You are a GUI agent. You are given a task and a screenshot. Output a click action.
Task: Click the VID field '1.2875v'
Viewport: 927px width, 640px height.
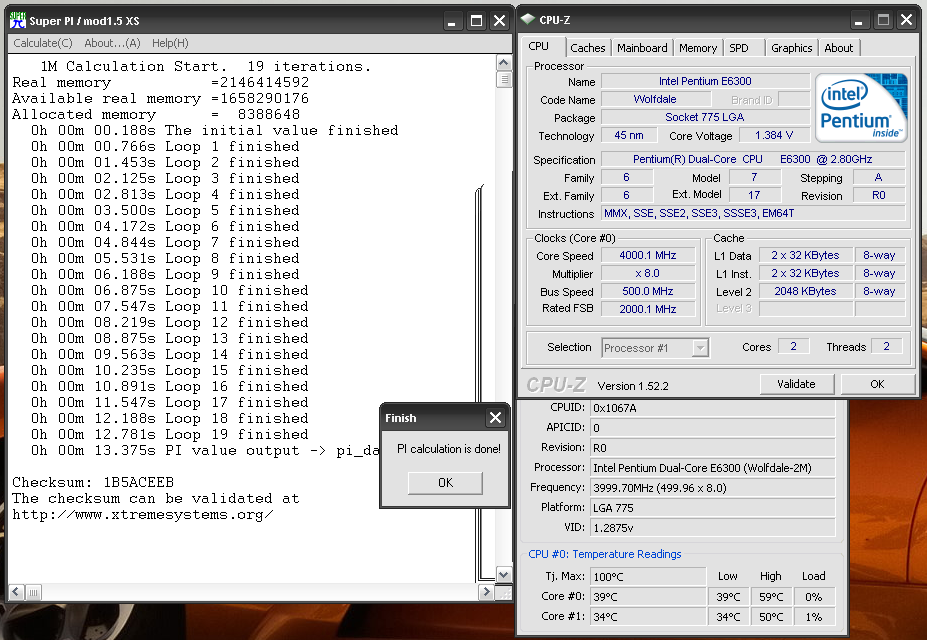pyautogui.click(x=713, y=528)
